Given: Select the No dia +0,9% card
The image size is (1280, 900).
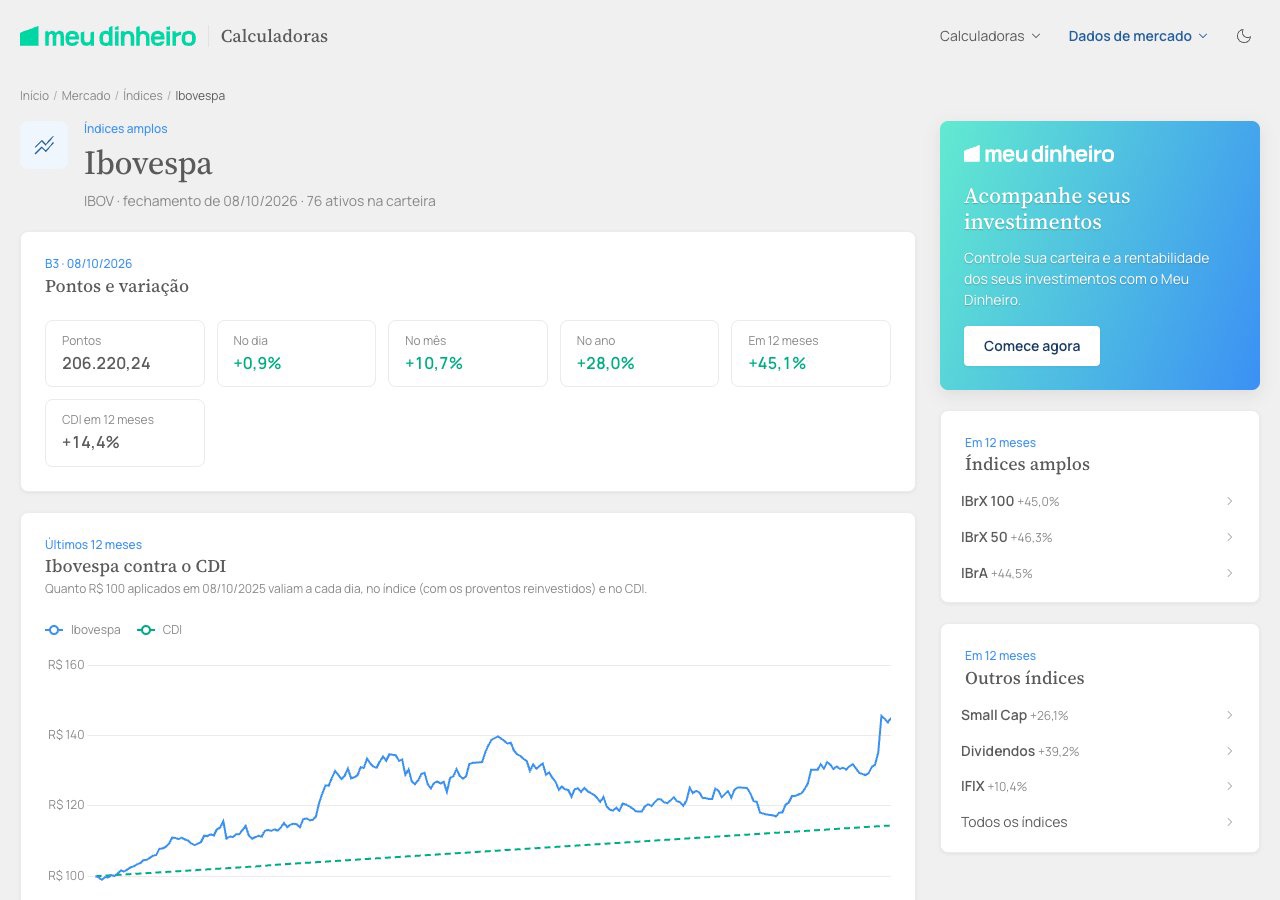Looking at the screenshot, I should [x=296, y=353].
